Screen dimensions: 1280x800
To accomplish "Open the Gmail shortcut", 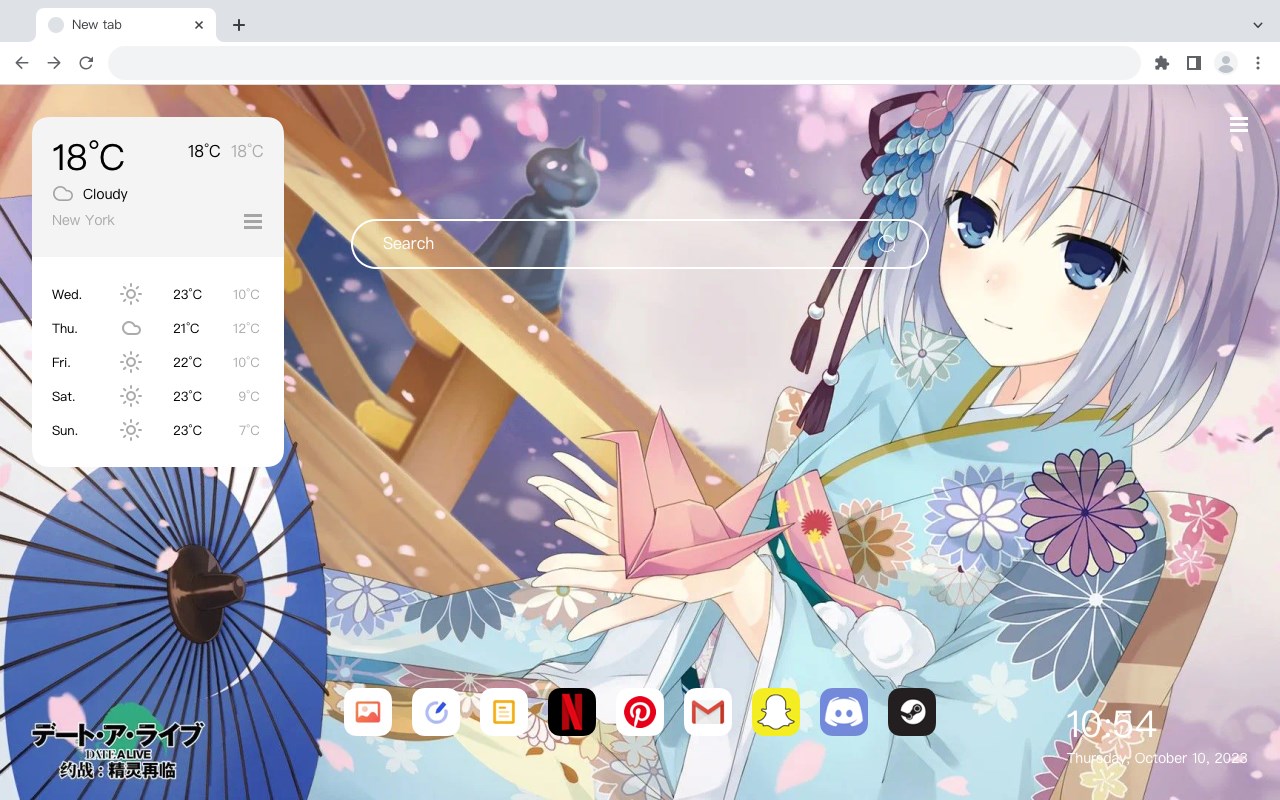I will tap(708, 712).
